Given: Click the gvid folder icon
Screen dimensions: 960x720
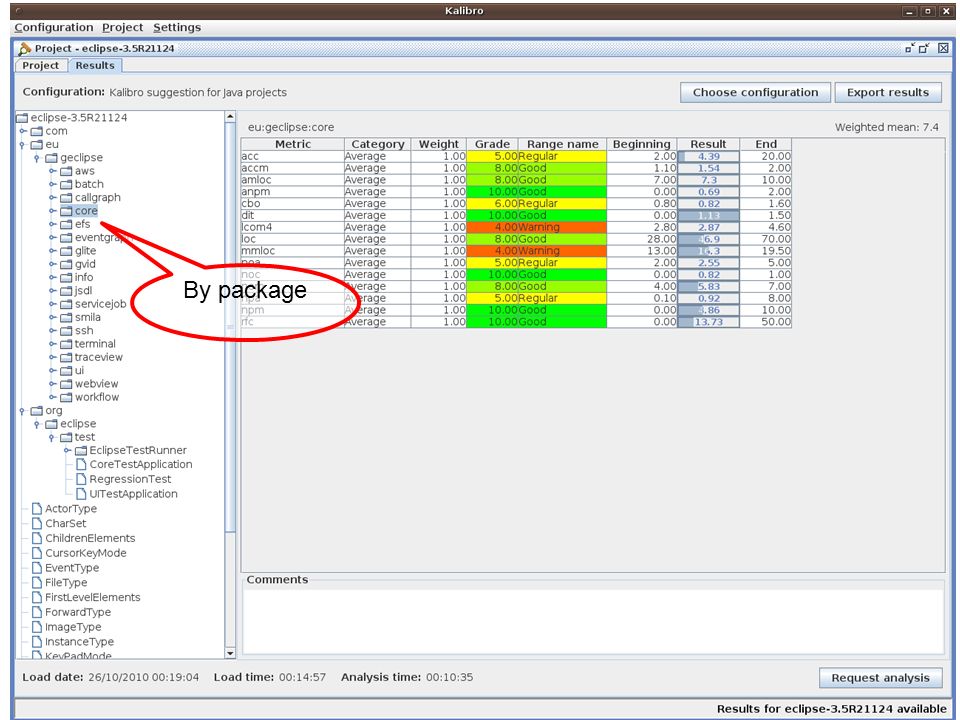Looking at the screenshot, I should (67, 264).
